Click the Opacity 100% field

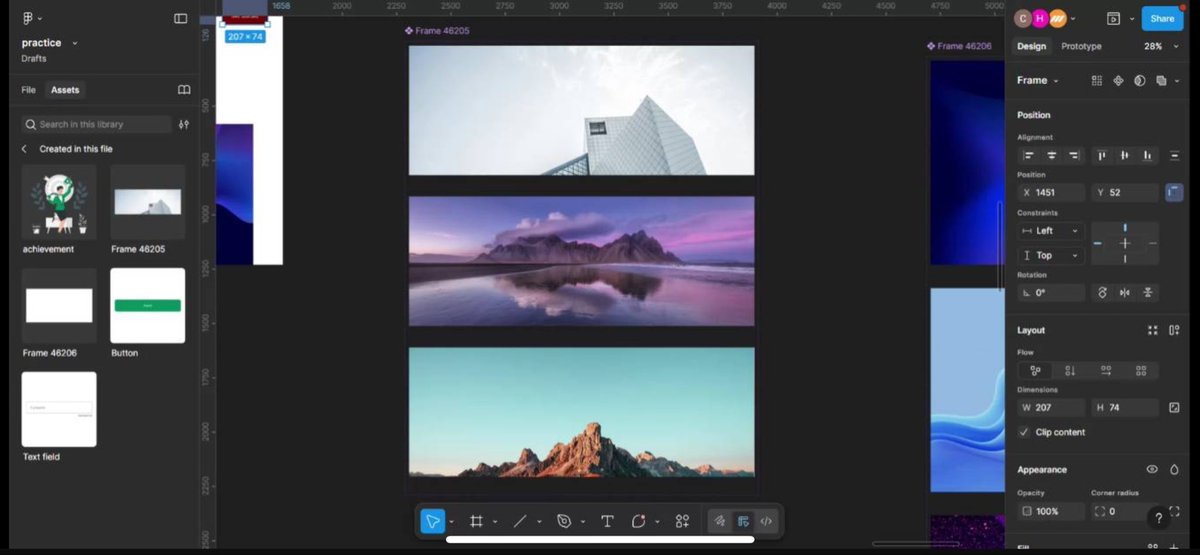(1051, 511)
